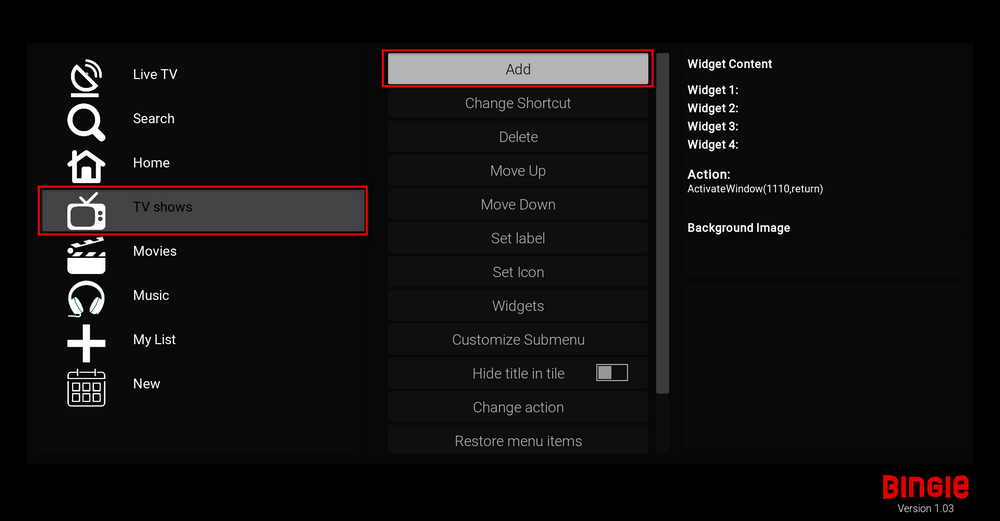
Task: Click the Home house icon
Action: [x=86, y=166]
